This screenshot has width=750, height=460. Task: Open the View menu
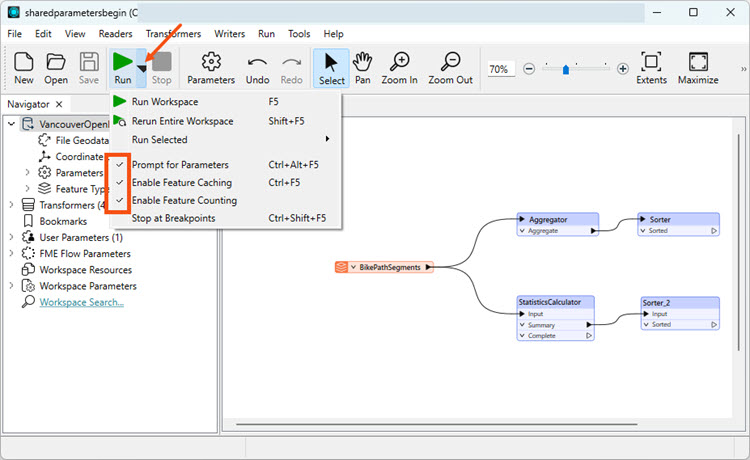tap(75, 34)
